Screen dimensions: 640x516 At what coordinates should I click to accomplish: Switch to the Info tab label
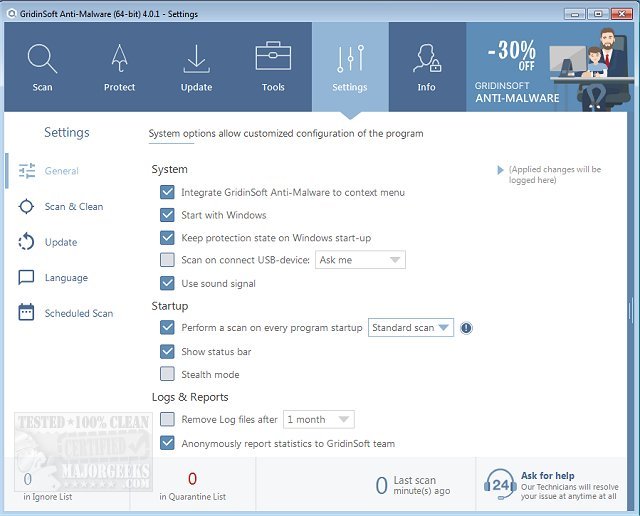427,87
